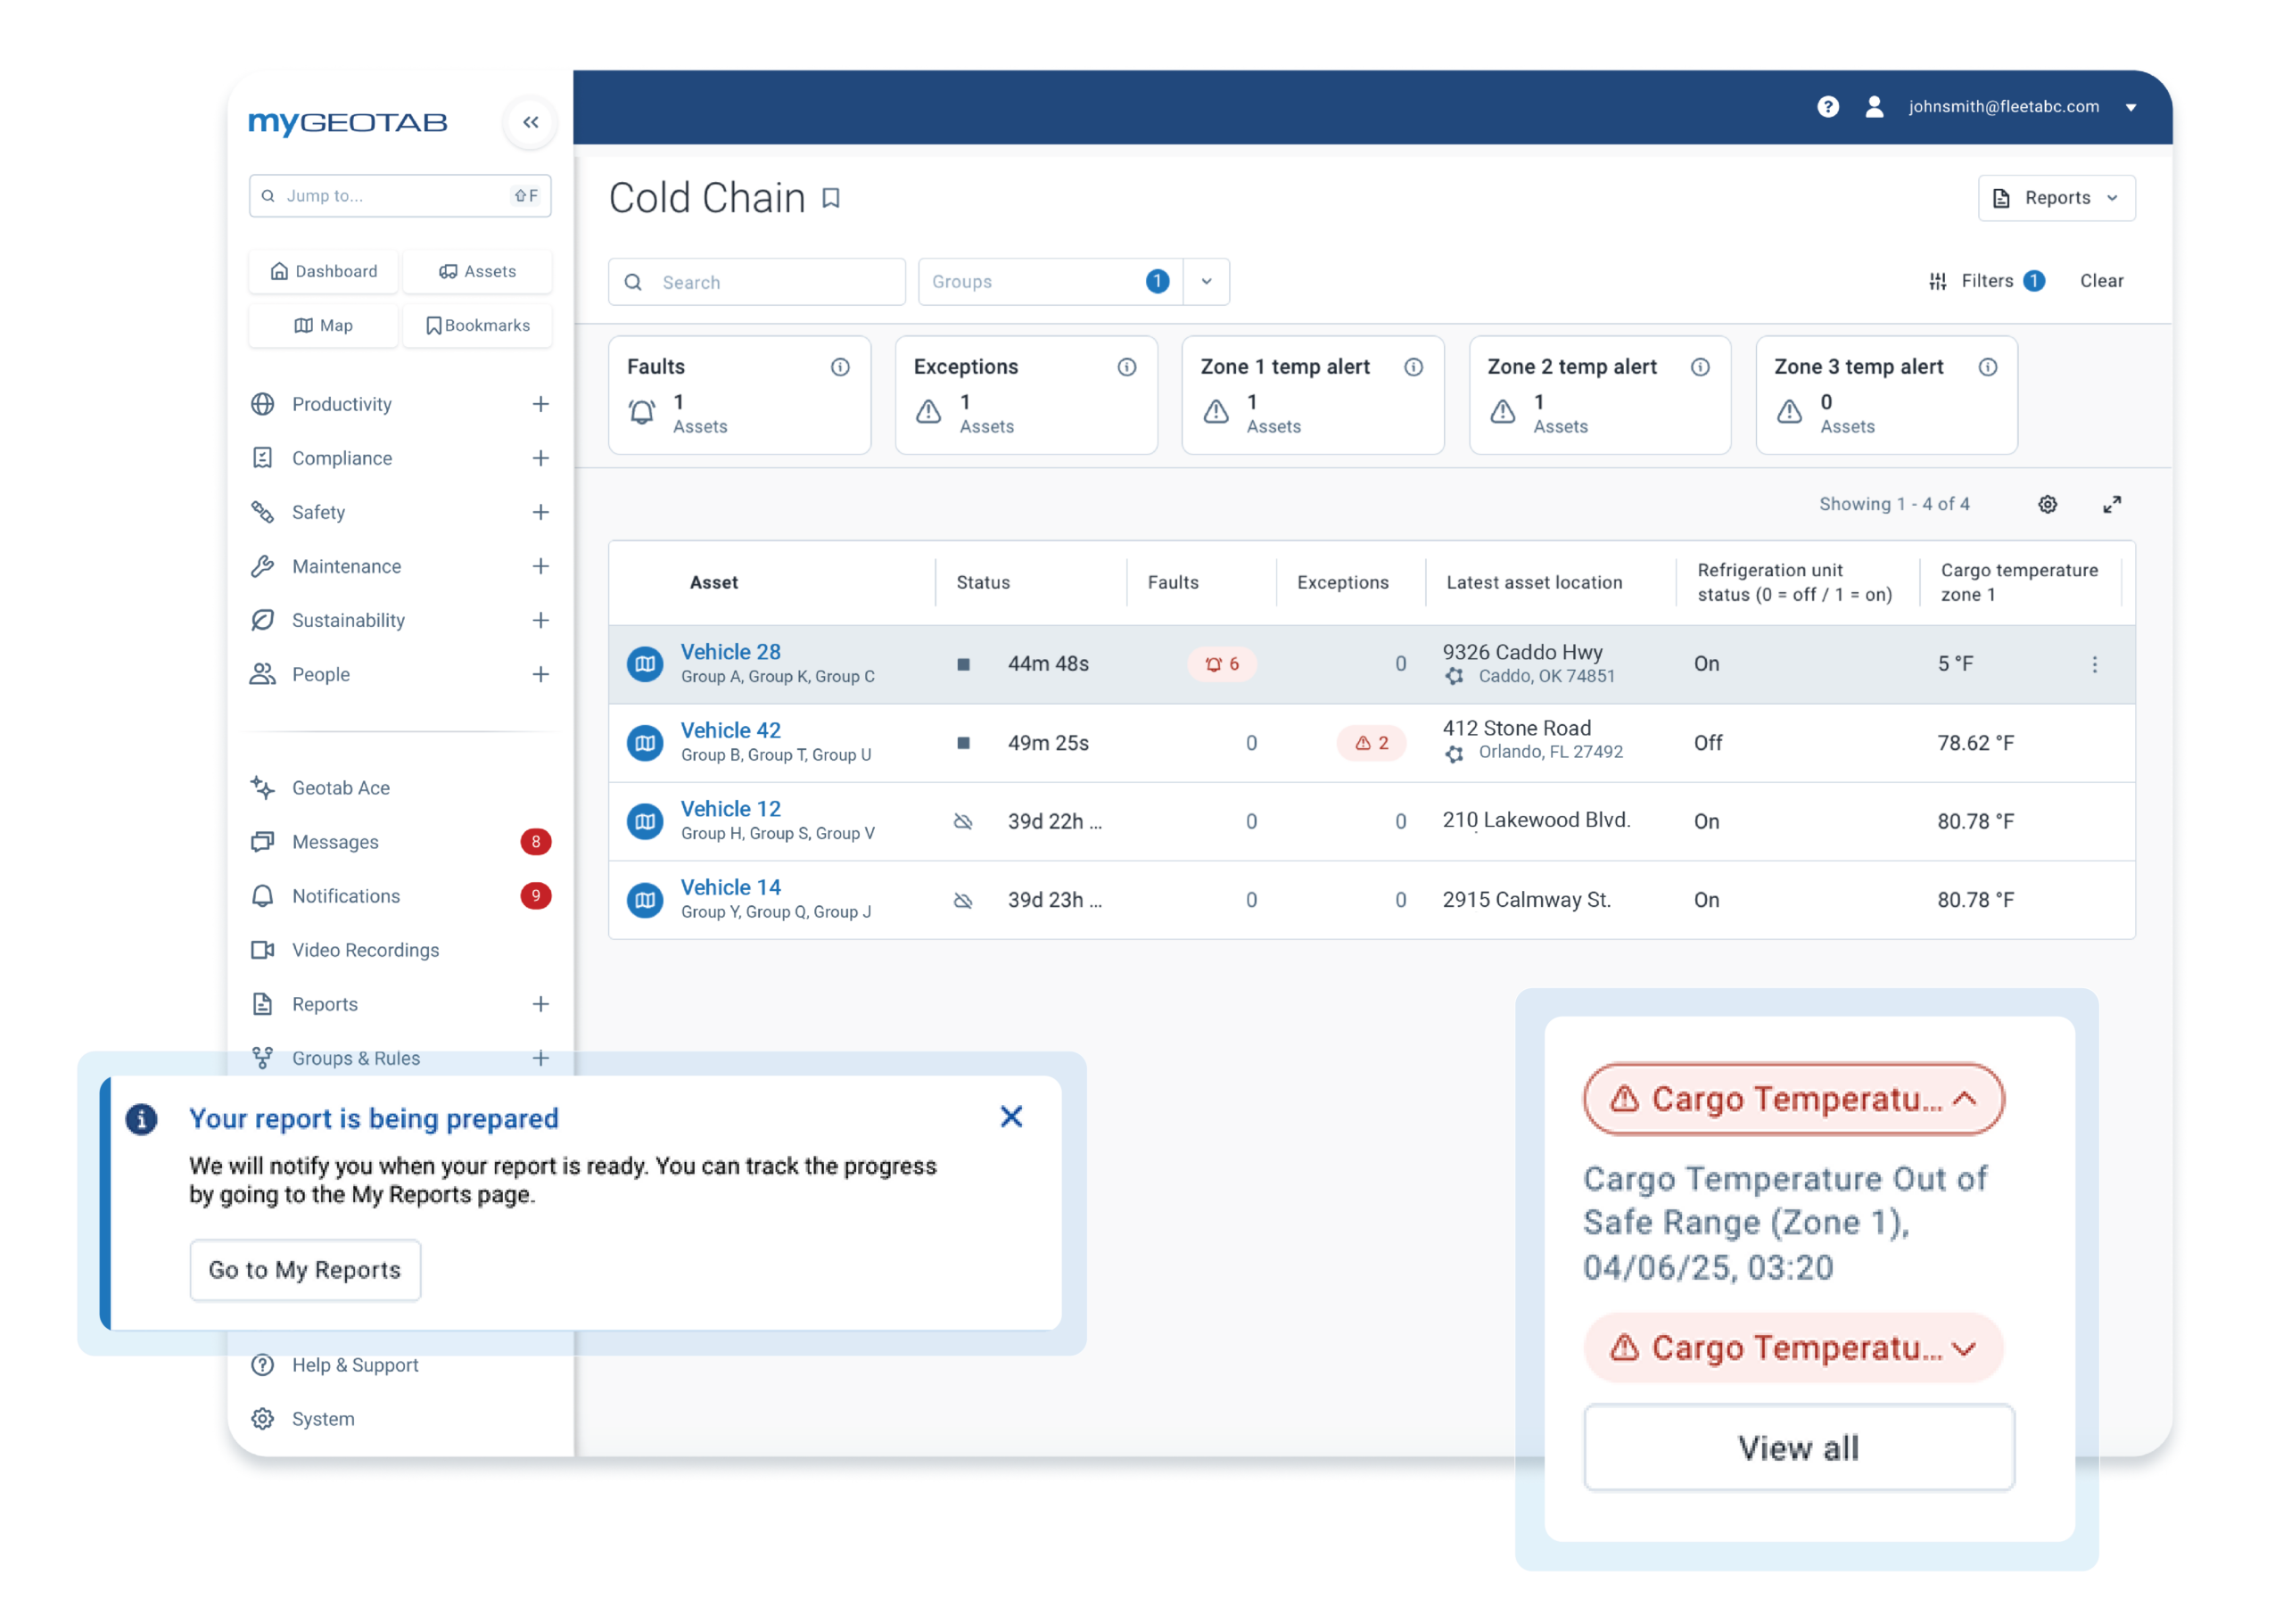Bookmark the Cold Chain page
This screenshot has height=1624, width=2283.
pos(830,198)
